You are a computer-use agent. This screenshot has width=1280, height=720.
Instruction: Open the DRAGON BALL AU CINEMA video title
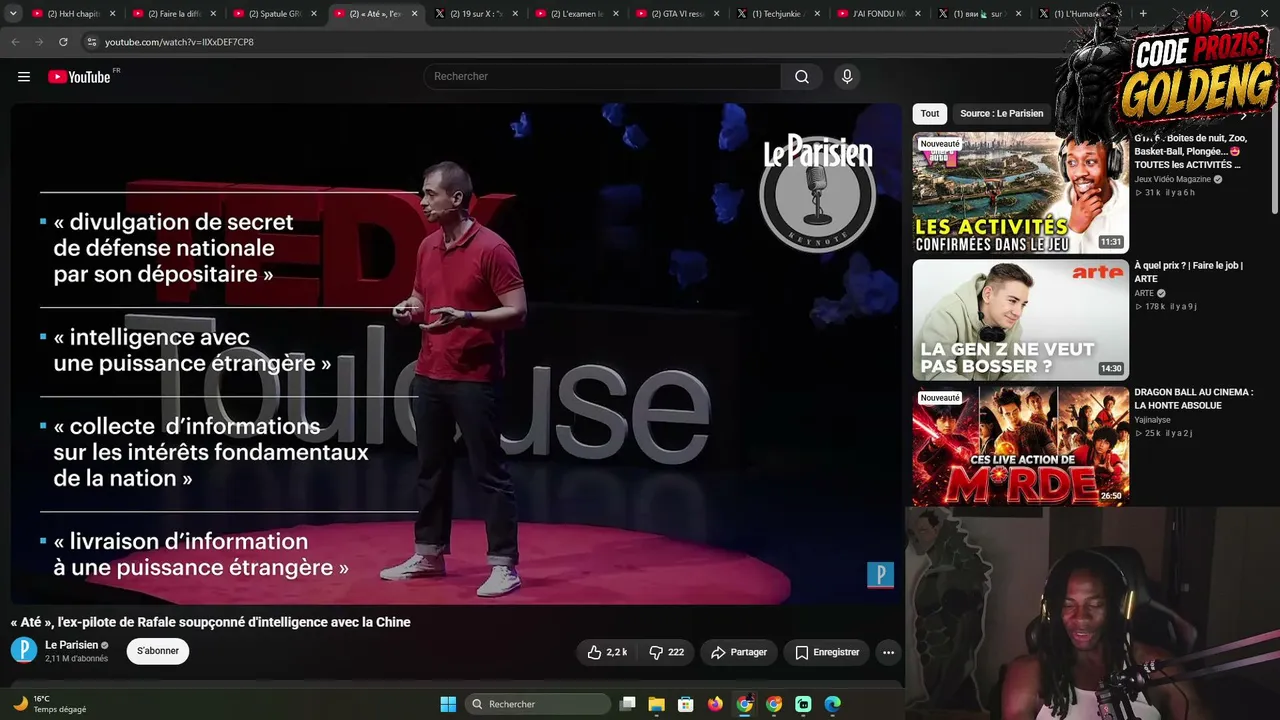[x=1193, y=399]
